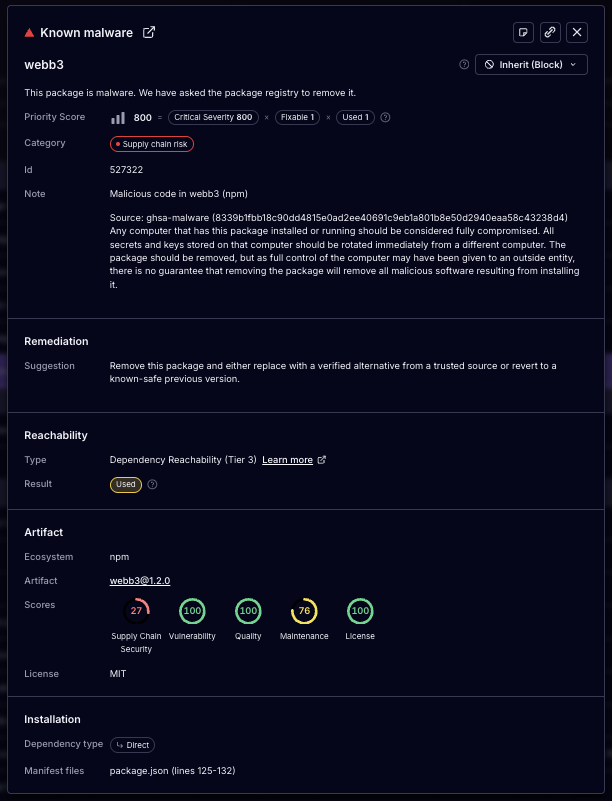Click the Direct dependency type badge
The width and height of the screenshot is (612, 801).
coord(132,745)
